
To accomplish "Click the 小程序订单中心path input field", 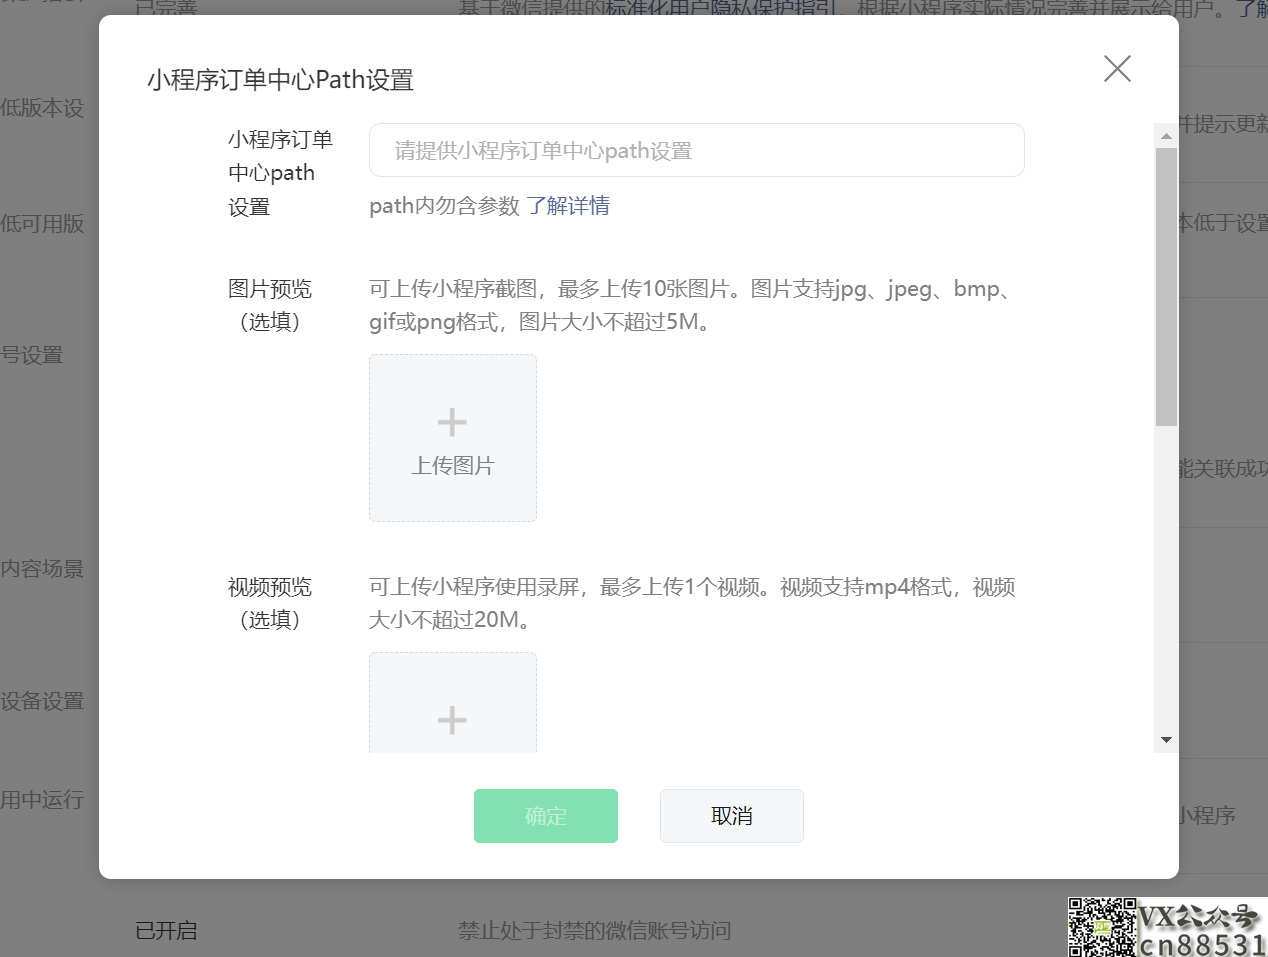I will [x=696, y=150].
